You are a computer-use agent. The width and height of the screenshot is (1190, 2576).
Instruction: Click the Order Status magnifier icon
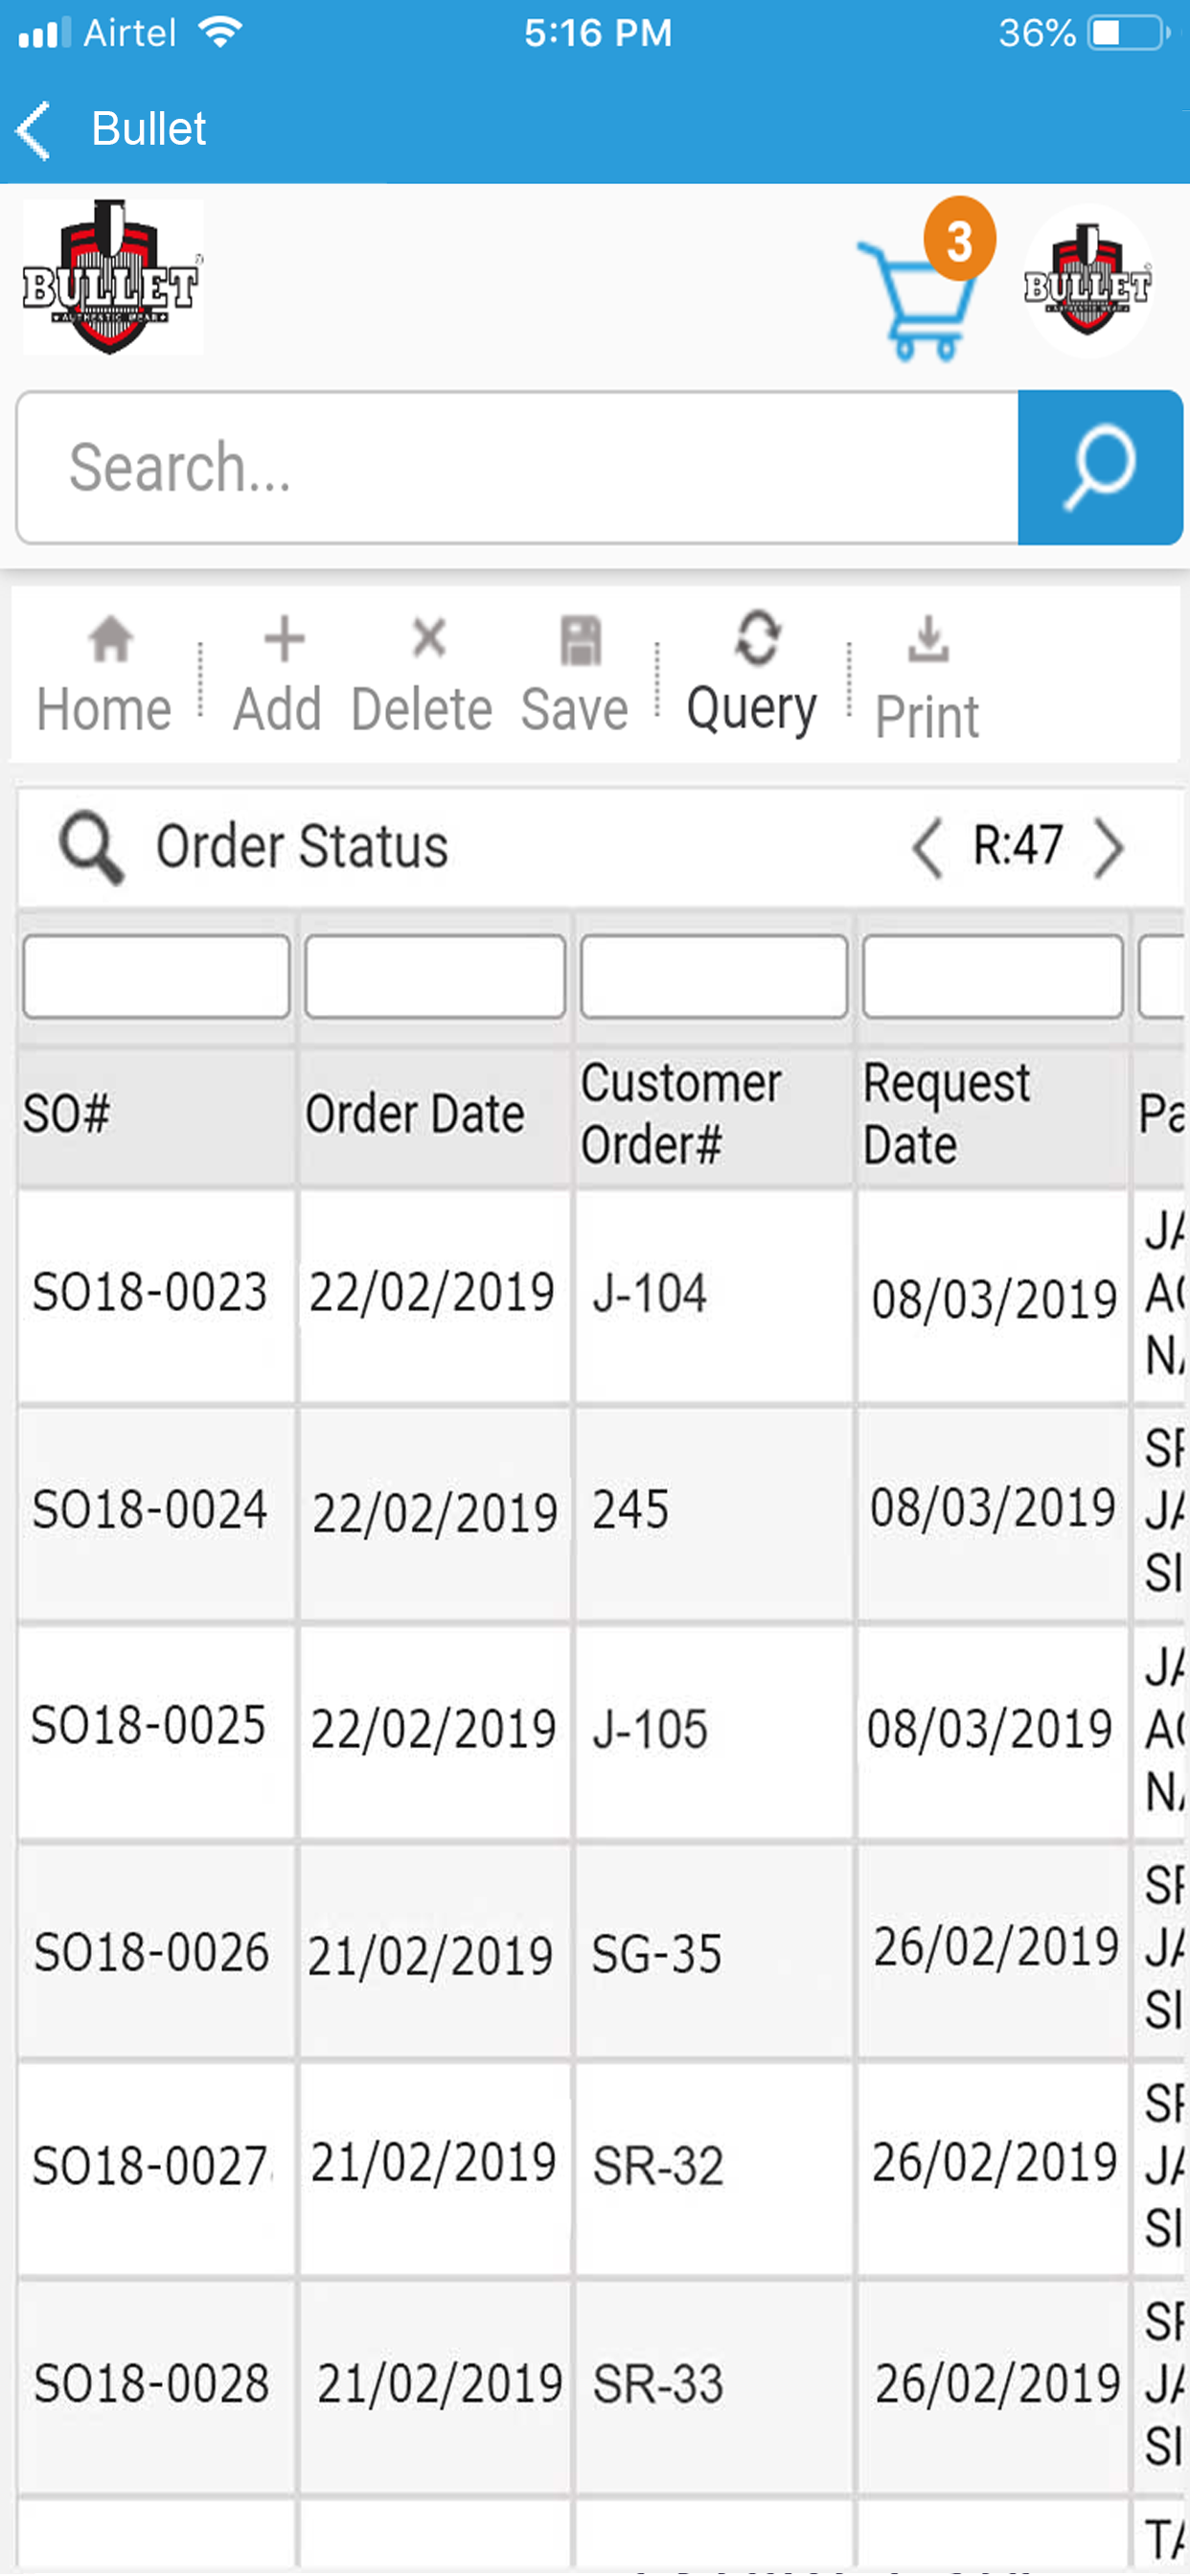coord(91,847)
